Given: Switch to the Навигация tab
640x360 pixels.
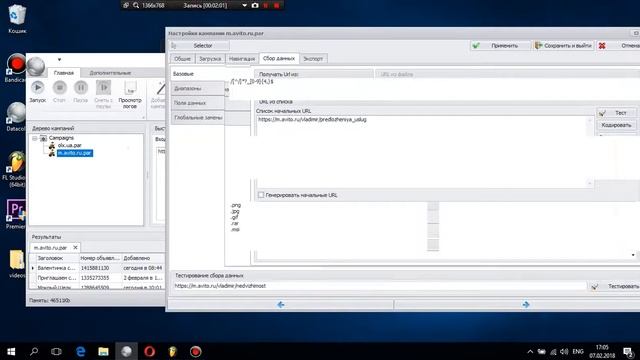Looking at the screenshot, I should 242,59.
